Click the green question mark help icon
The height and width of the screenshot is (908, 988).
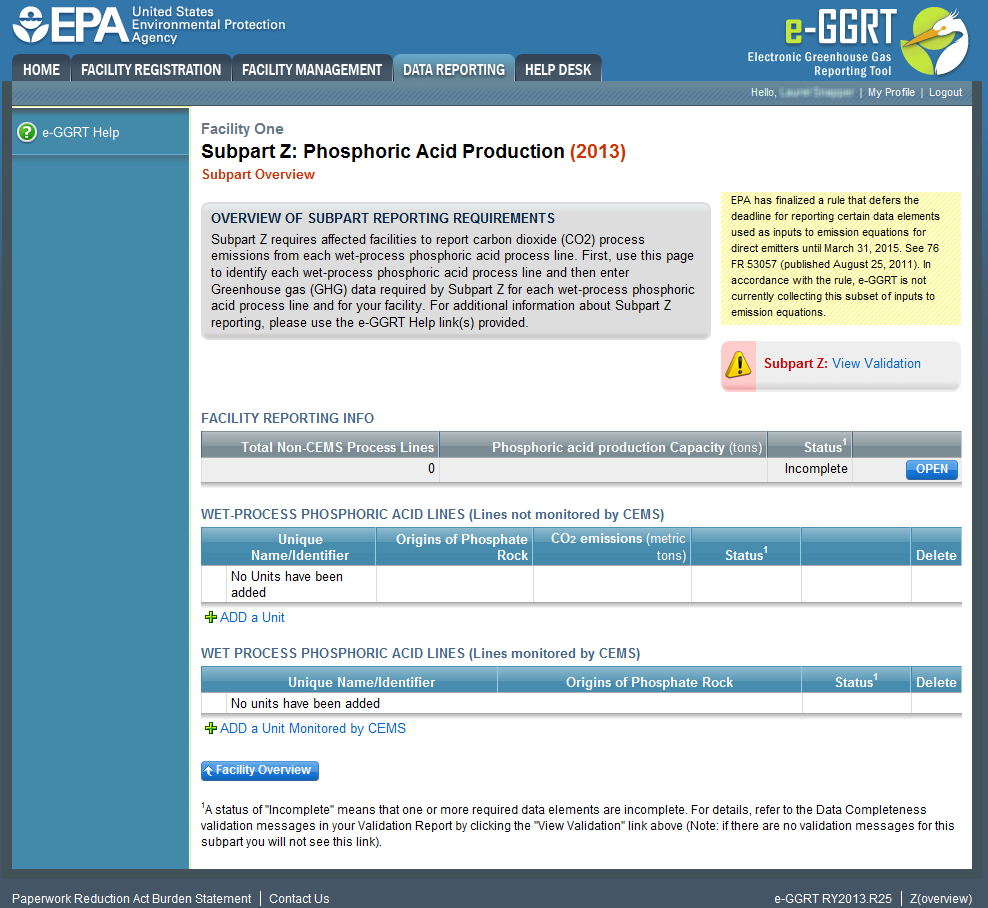[x=27, y=132]
